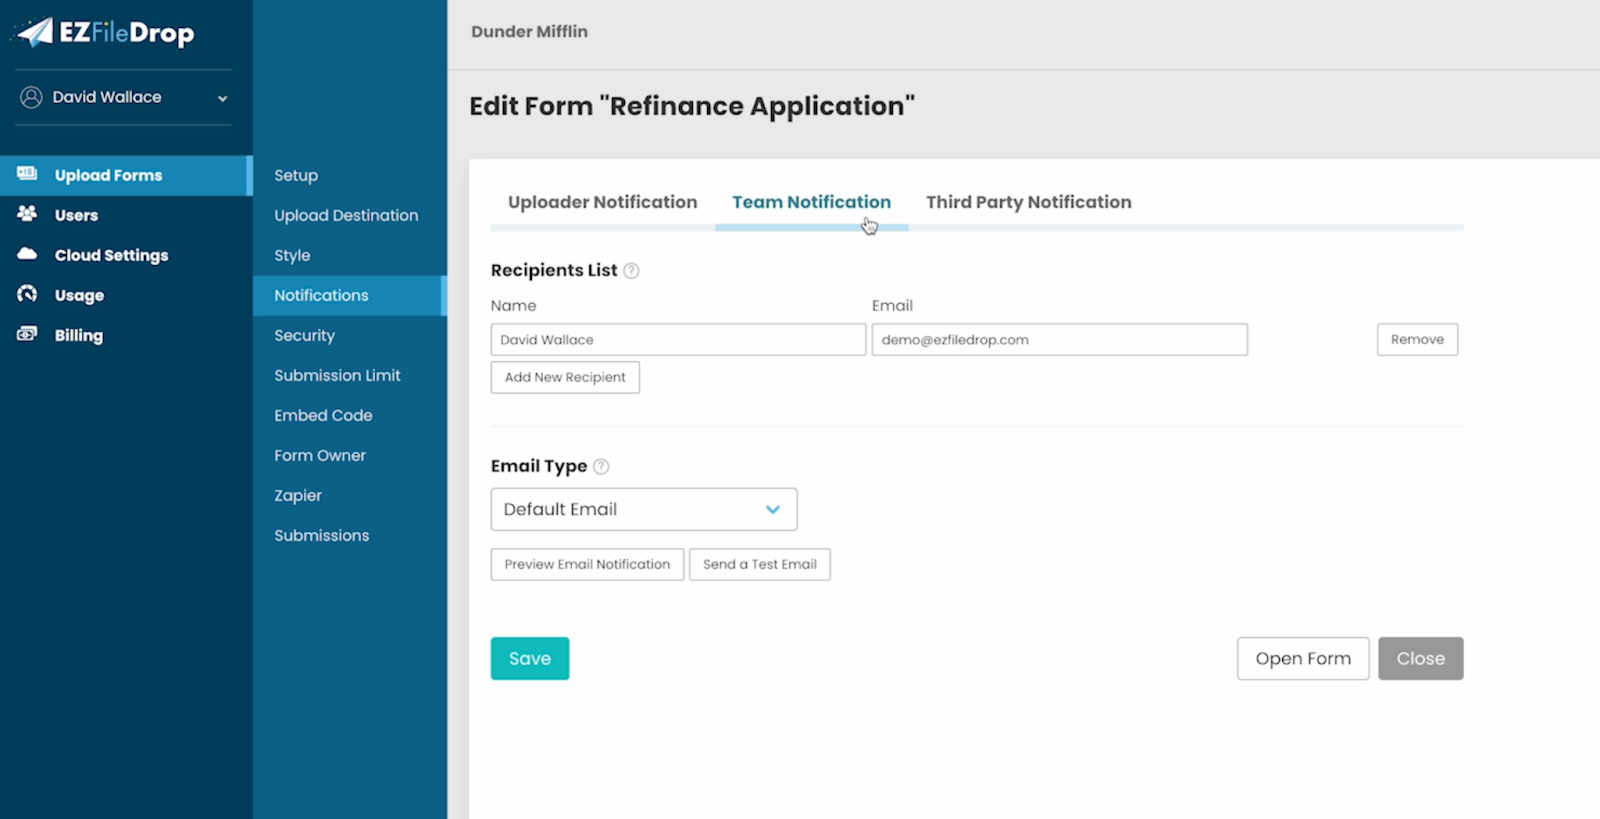Click the Save button
The width and height of the screenshot is (1600, 819).
530,658
